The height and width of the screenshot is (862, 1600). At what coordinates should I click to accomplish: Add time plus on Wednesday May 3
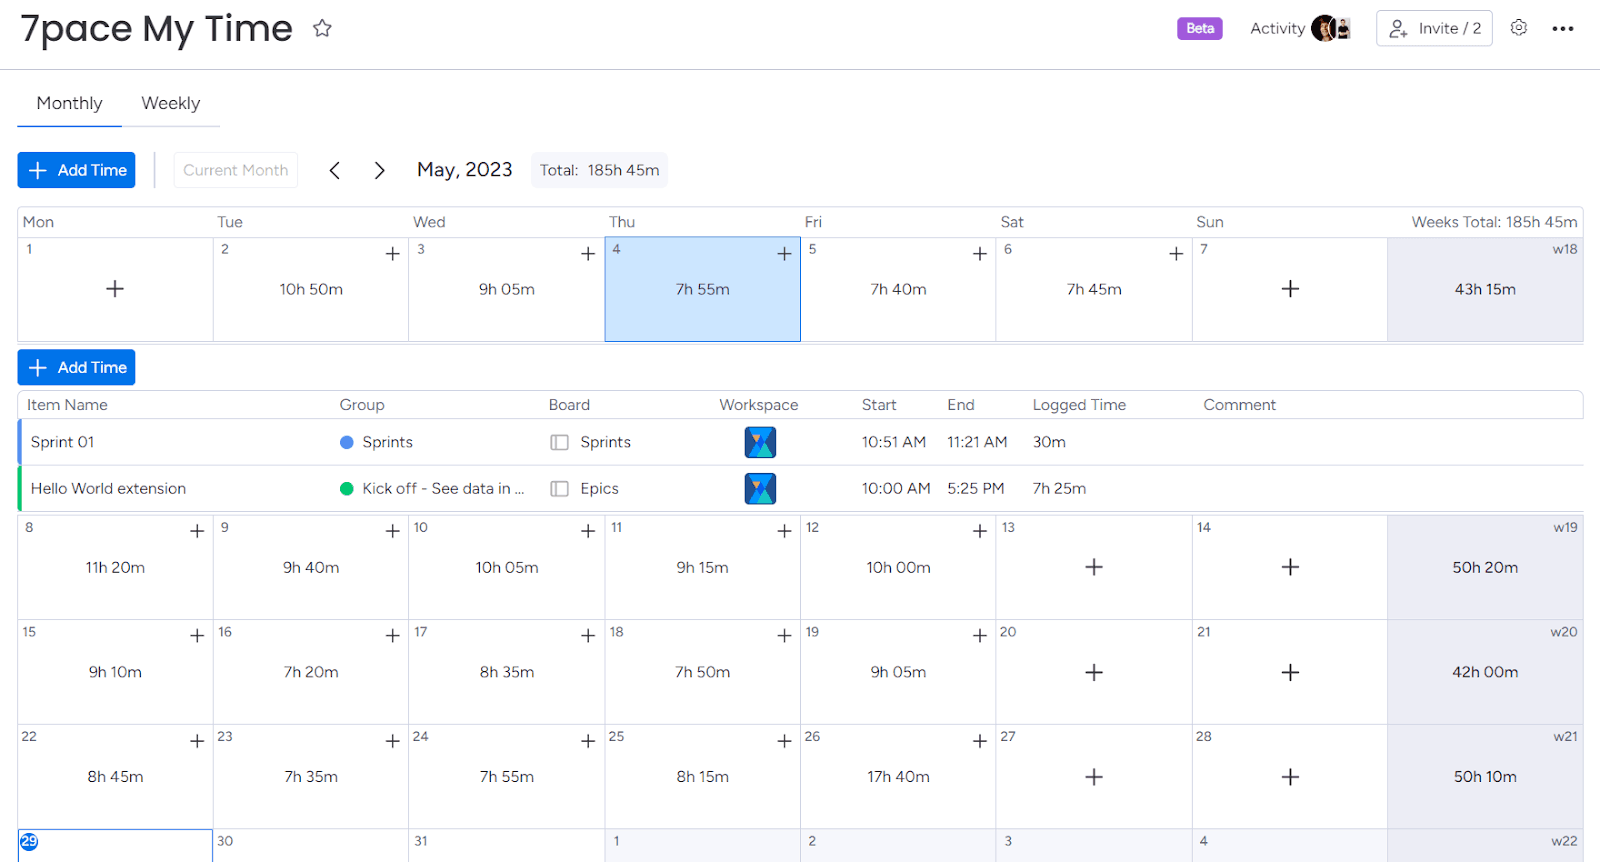click(x=588, y=254)
